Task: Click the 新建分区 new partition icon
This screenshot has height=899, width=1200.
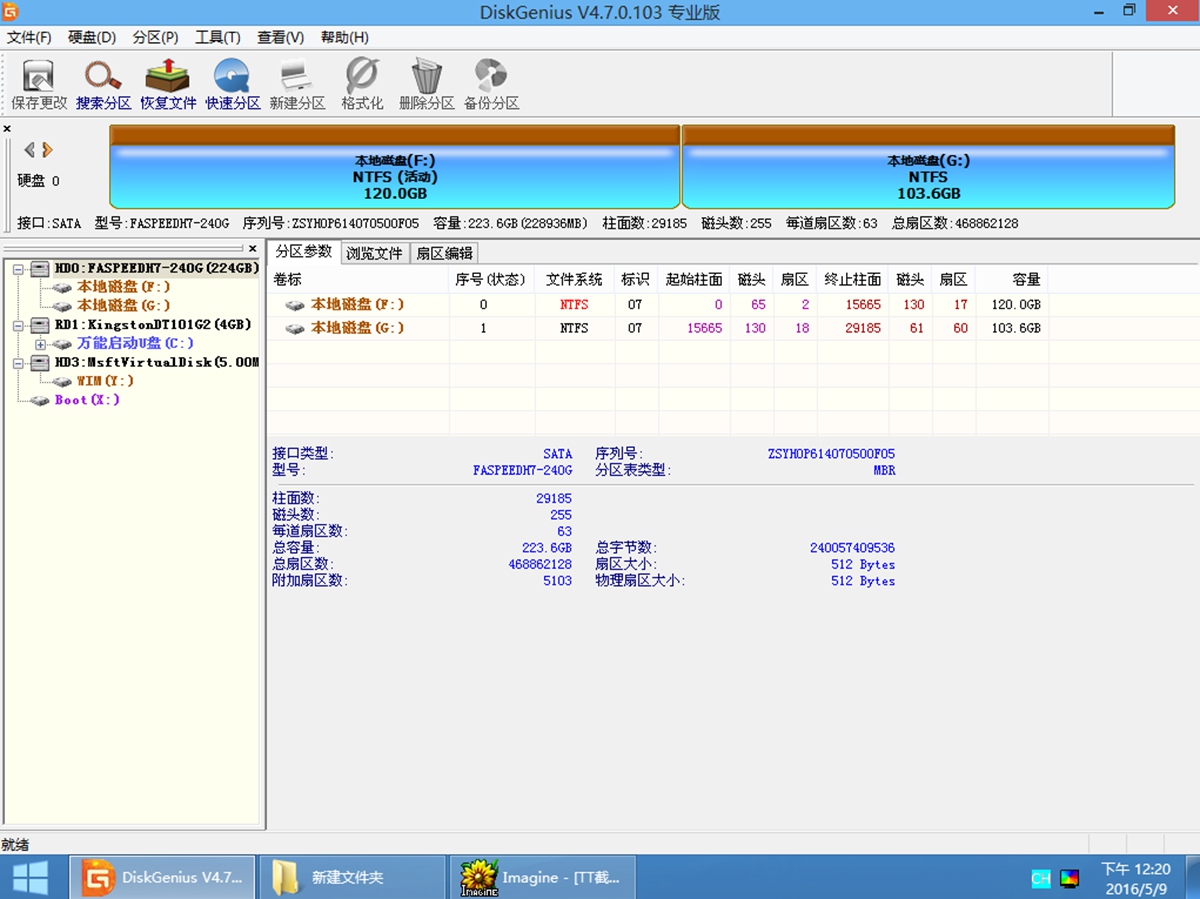Action: pyautogui.click(x=296, y=82)
